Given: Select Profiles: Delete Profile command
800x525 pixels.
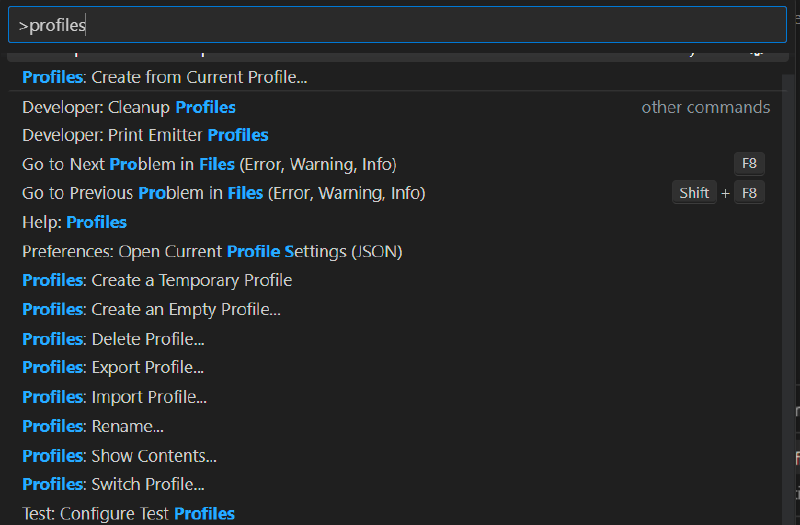Looking at the screenshot, I should point(113,339).
